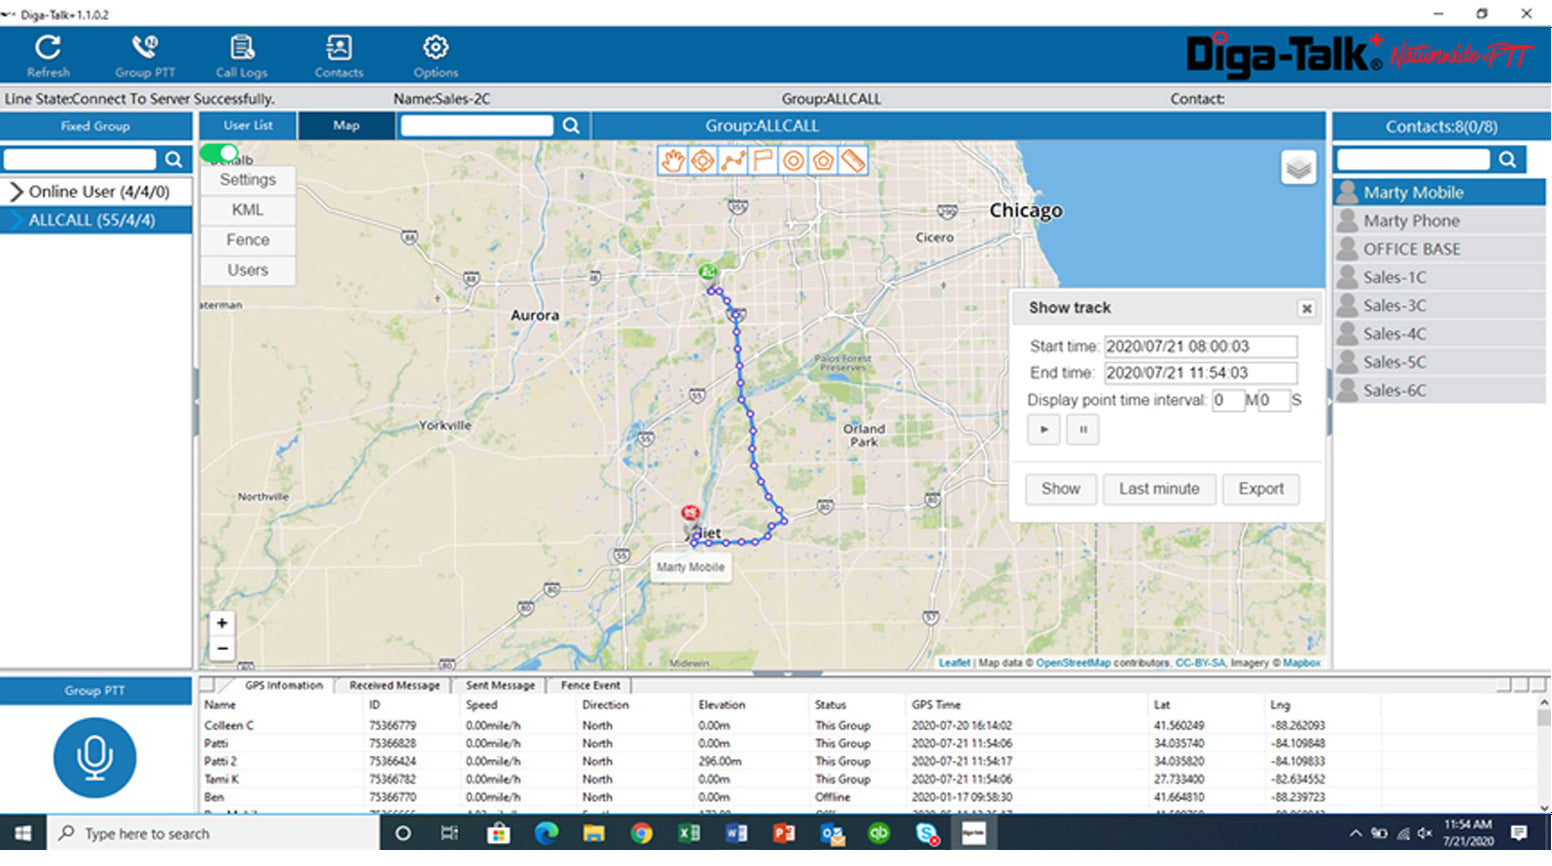1552x866 pixels.
Task: Open Call Logs from the top toolbar
Action: 241,56
